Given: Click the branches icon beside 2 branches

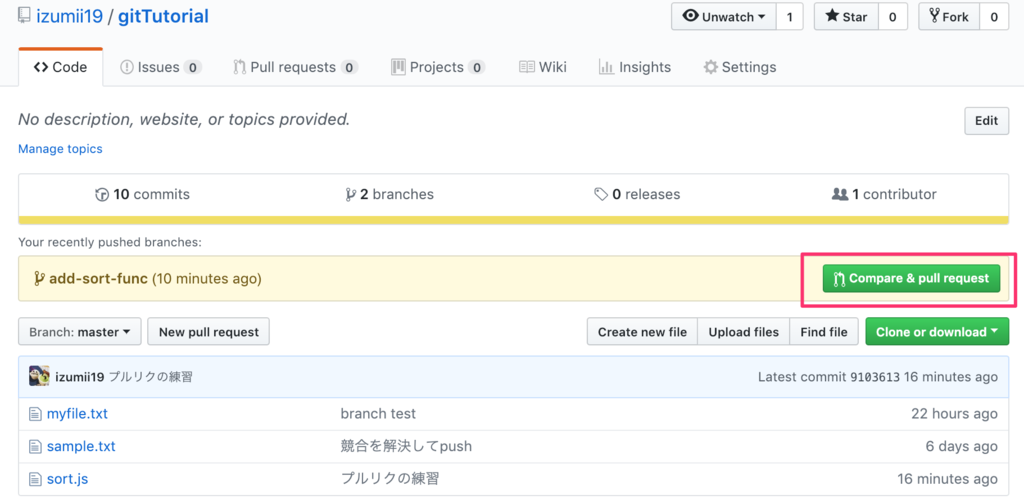Looking at the screenshot, I should coord(350,195).
